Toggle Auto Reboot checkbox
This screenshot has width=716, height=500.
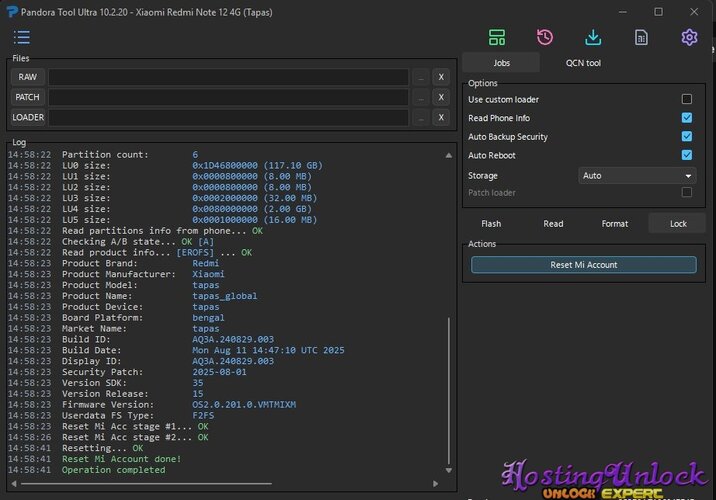pos(686,155)
